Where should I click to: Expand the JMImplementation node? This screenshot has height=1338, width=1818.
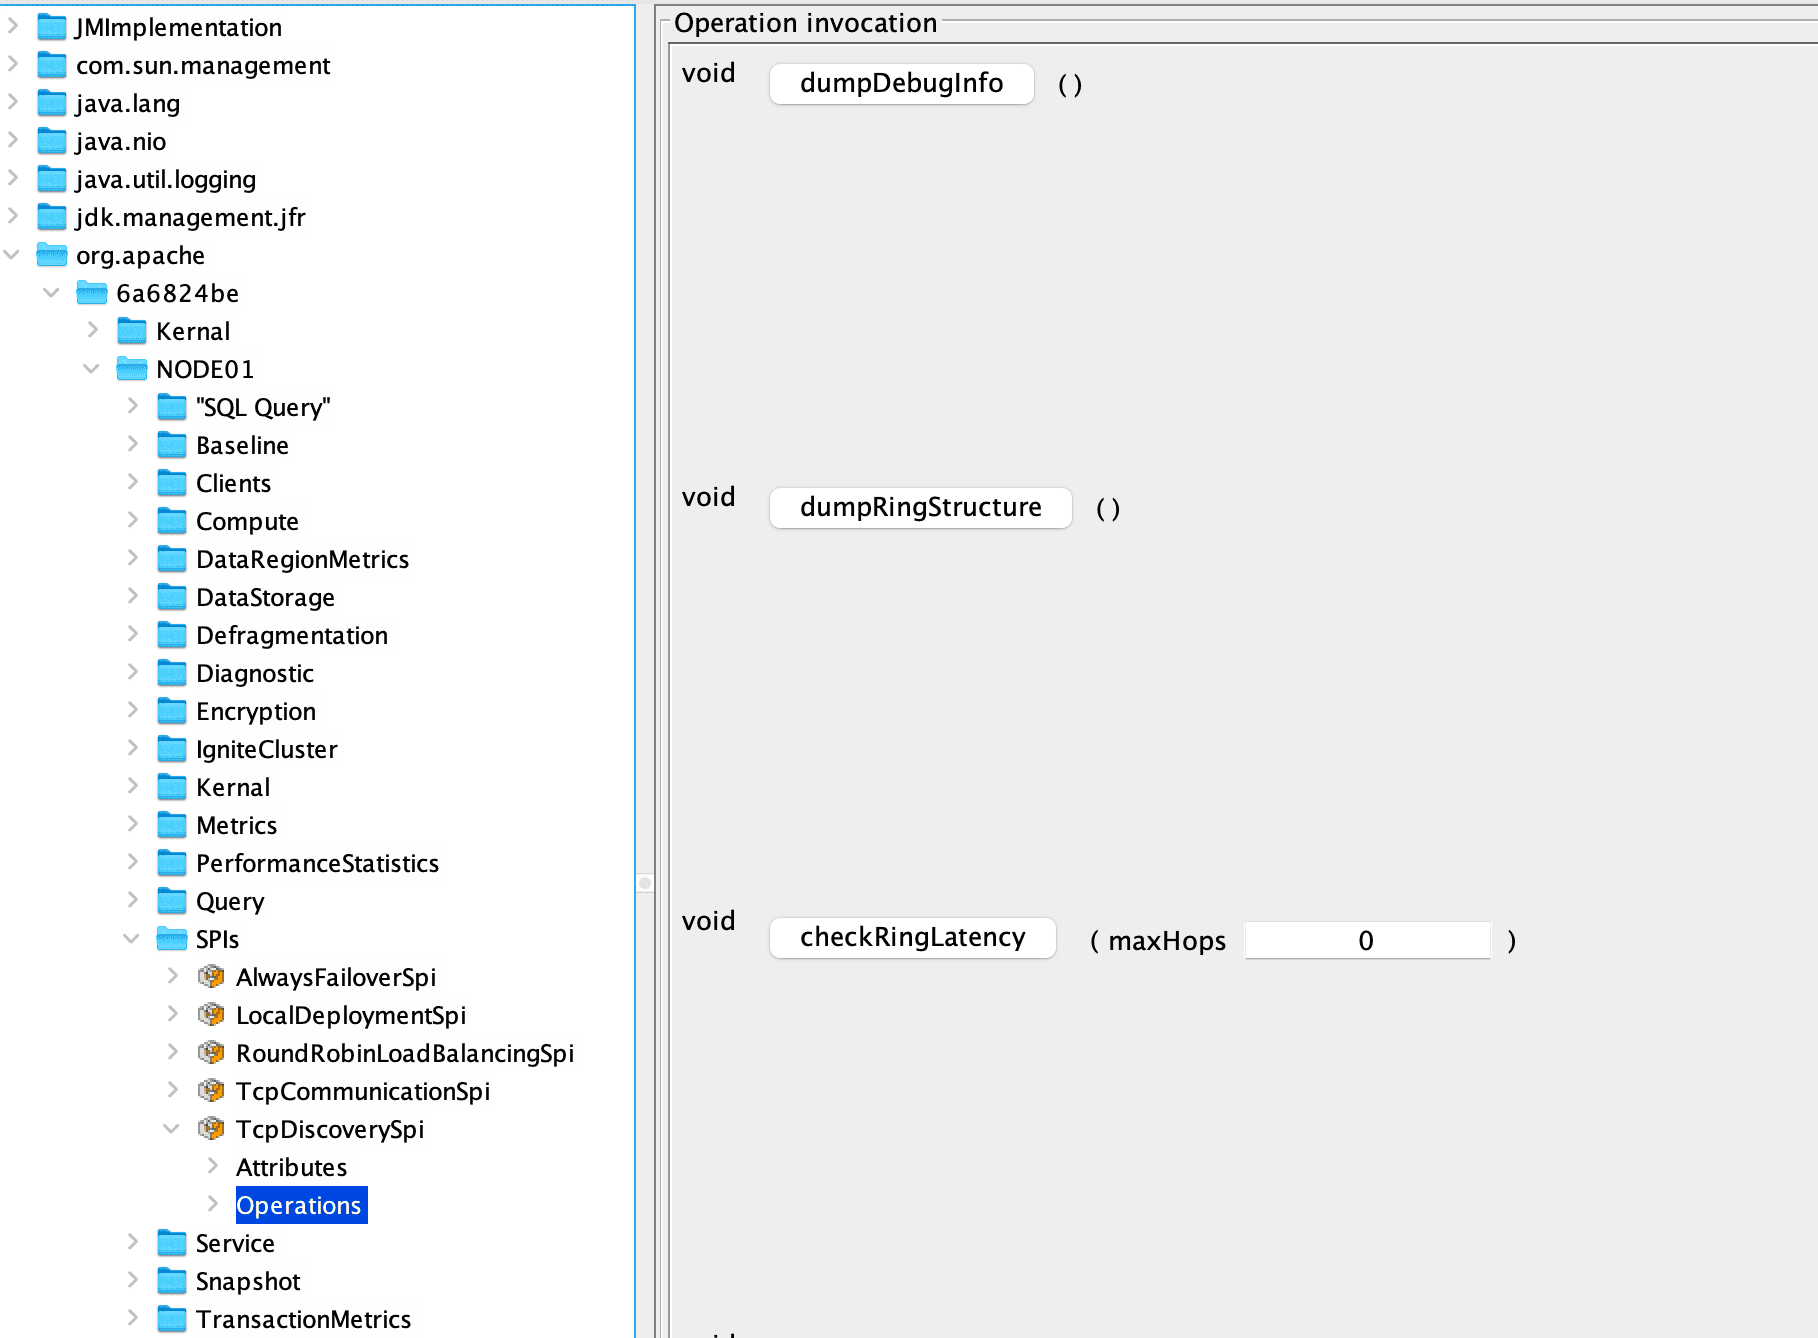12,27
